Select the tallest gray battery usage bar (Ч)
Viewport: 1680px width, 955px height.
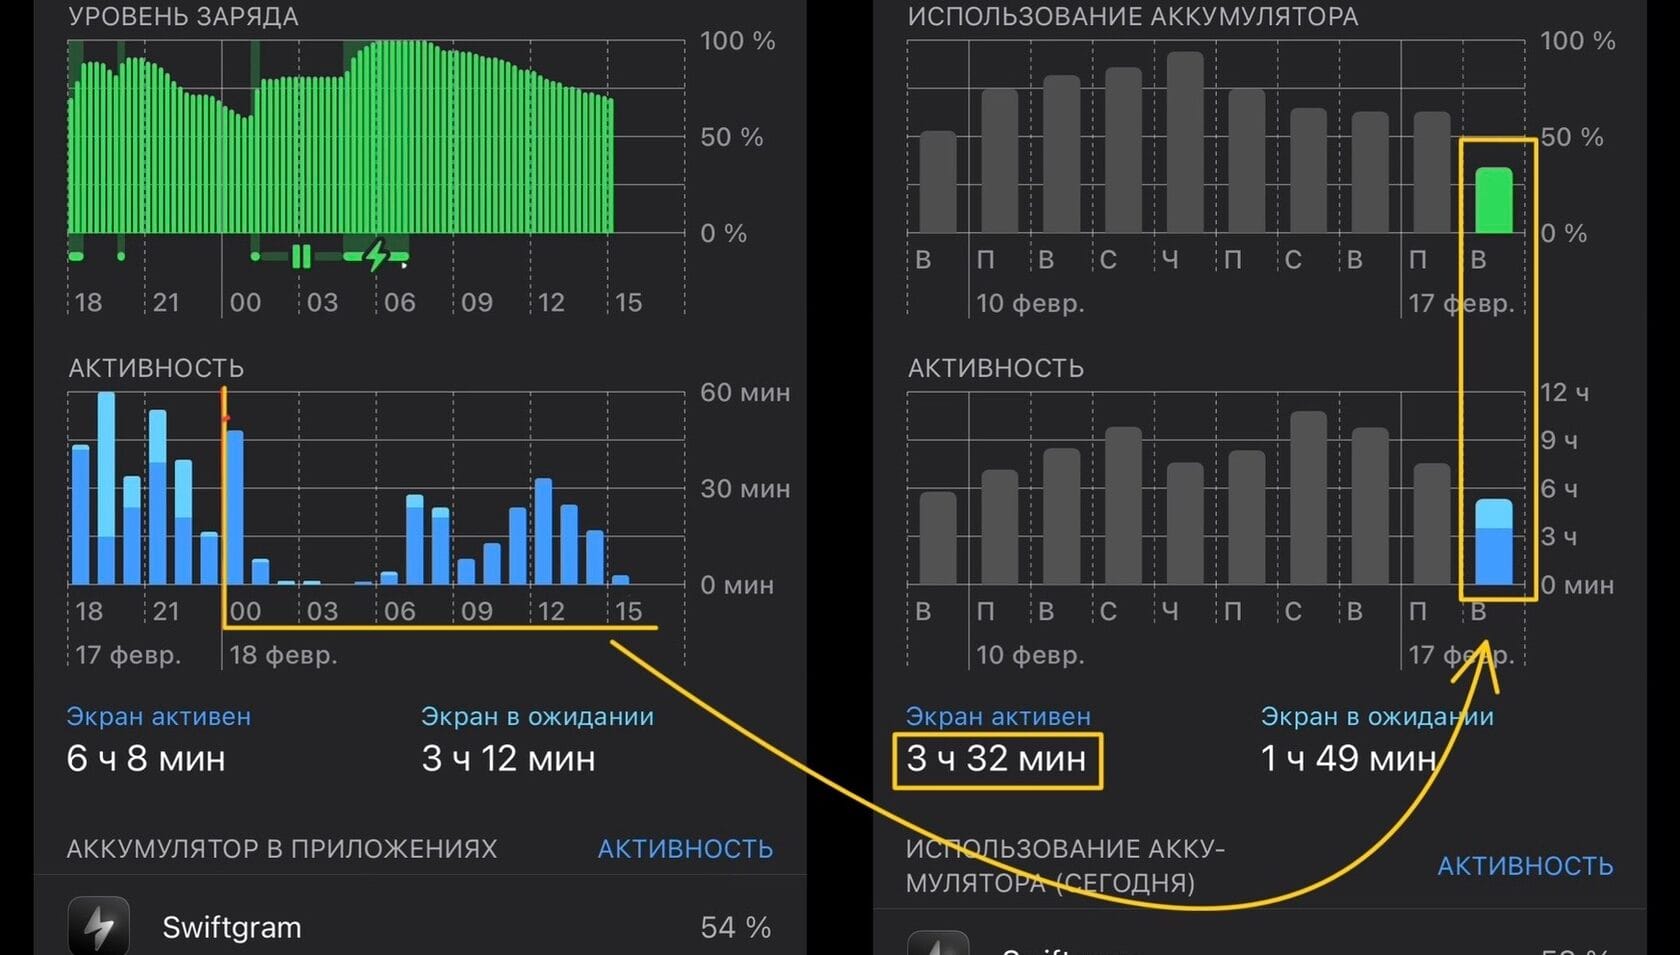1185,142
